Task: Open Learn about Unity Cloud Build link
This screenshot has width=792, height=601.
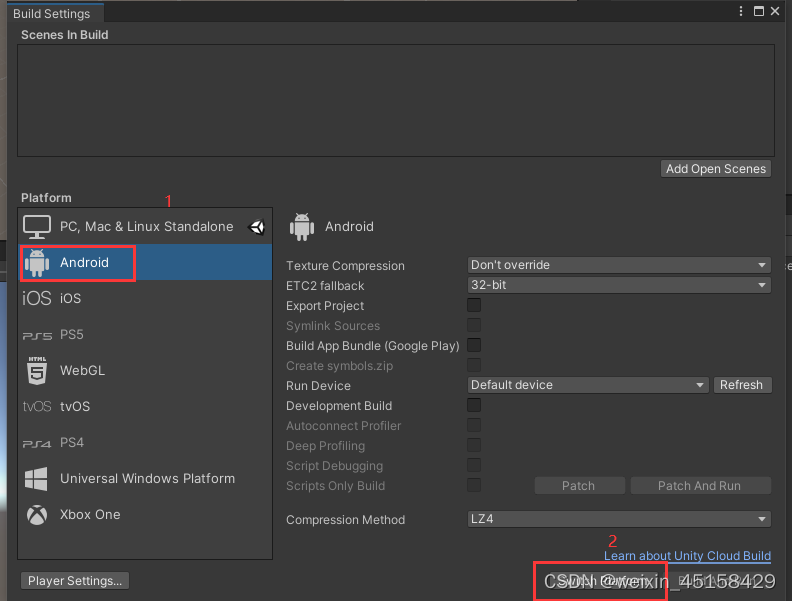Action: tap(687, 556)
